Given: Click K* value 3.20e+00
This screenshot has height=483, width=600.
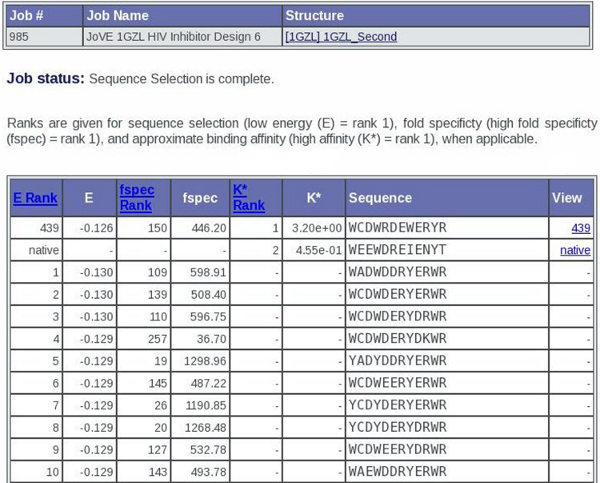Looking at the screenshot, I should (x=316, y=228).
